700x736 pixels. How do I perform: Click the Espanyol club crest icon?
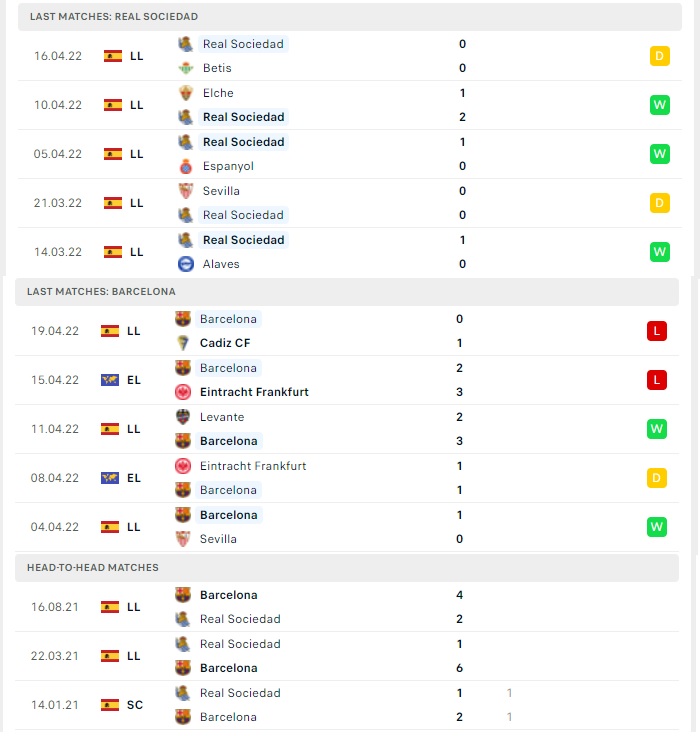[x=186, y=166]
